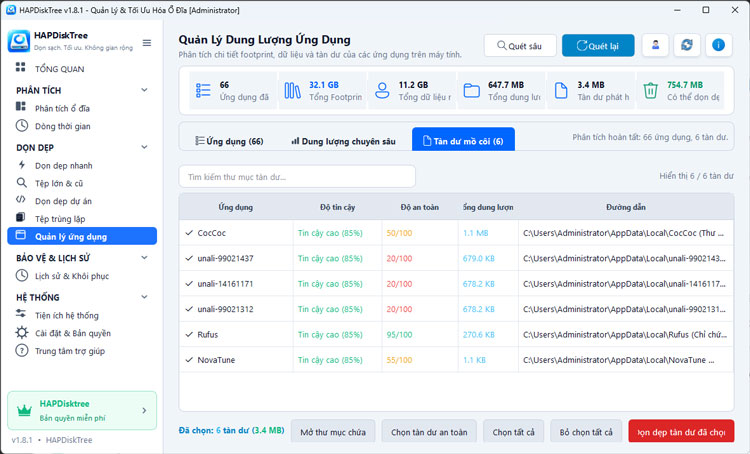Click the 647.7 MB folder card icon
The height and width of the screenshot is (454, 750).
tap(472, 90)
